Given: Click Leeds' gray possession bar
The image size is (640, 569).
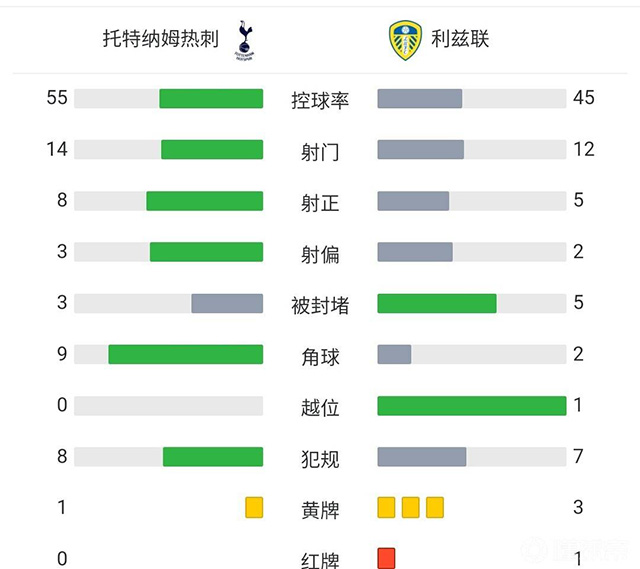Looking at the screenshot, I should coord(420,98).
